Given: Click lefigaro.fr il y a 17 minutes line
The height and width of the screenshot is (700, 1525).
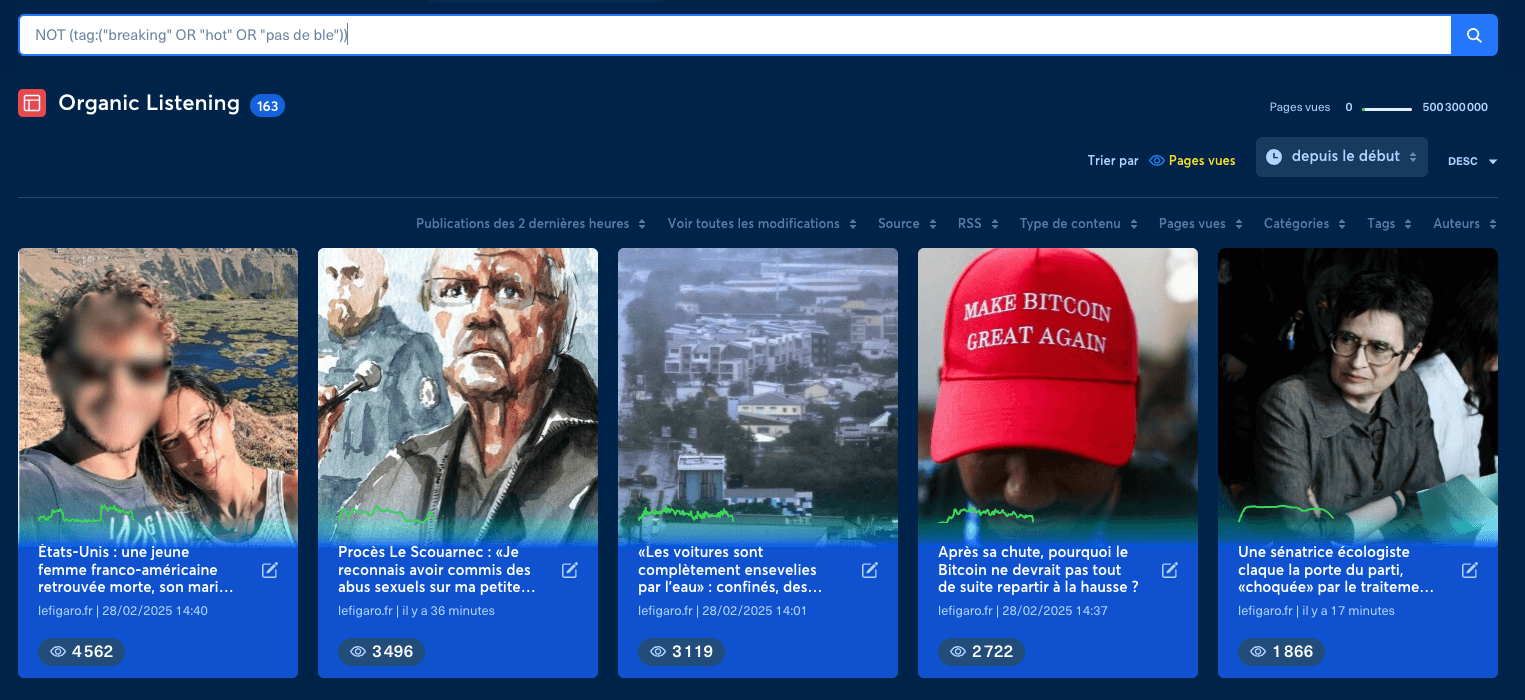Looking at the screenshot, I should tap(1316, 610).
